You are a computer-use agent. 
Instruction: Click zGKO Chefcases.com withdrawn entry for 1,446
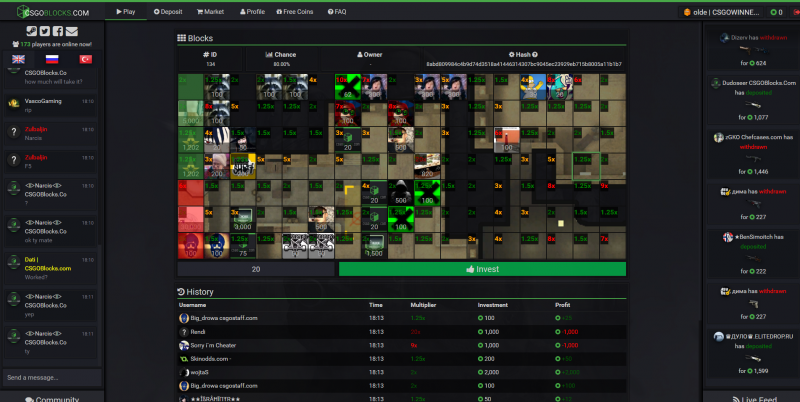753,154
